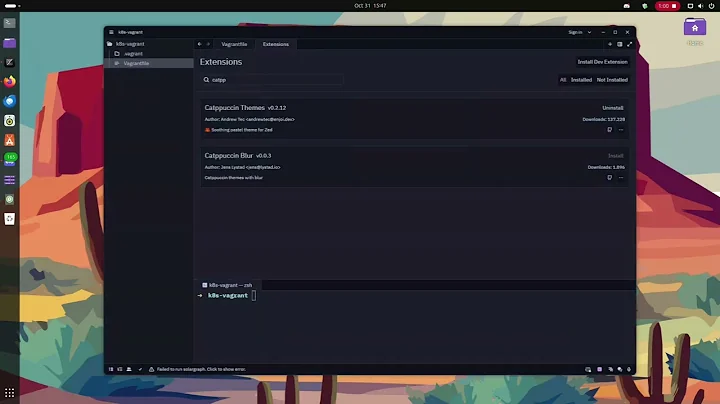The image size is (720, 404).
Task: Show all applications grid
Action: [x=10, y=393]
